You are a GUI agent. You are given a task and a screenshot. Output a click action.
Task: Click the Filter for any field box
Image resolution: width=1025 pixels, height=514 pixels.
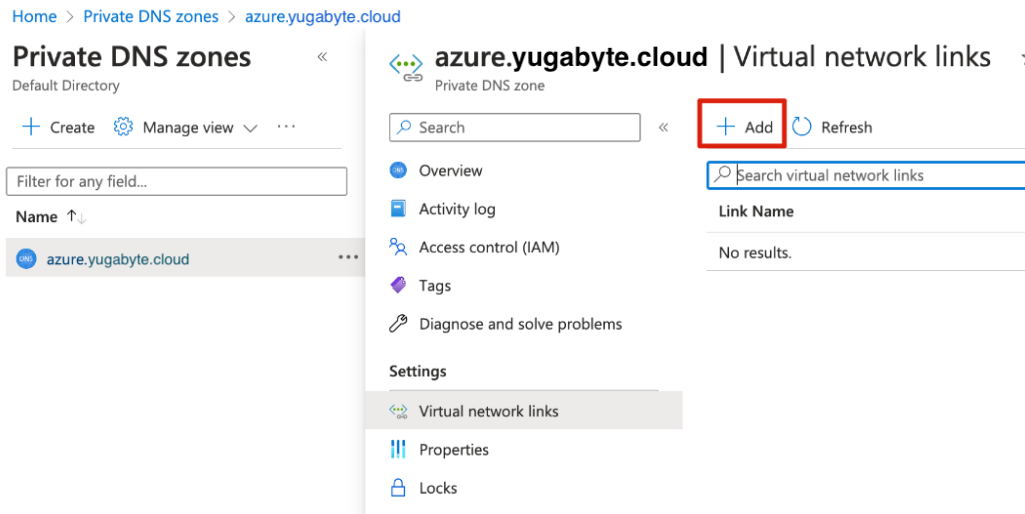tap(177, 182)
